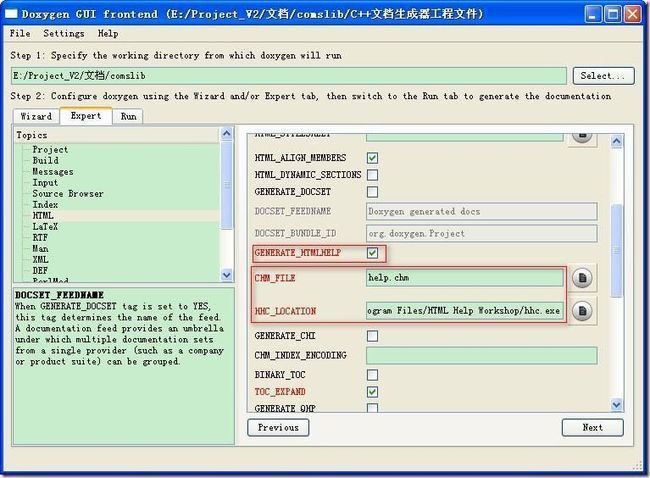Click the Select... button for working directory
Viewport: 650px width, 478px height.
[603, 76]
